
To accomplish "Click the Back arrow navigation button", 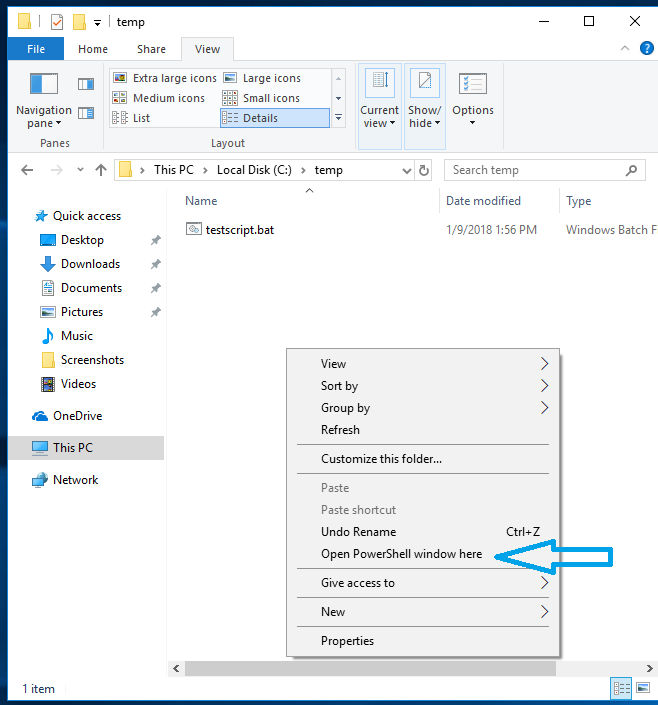I will coord(27,170).
